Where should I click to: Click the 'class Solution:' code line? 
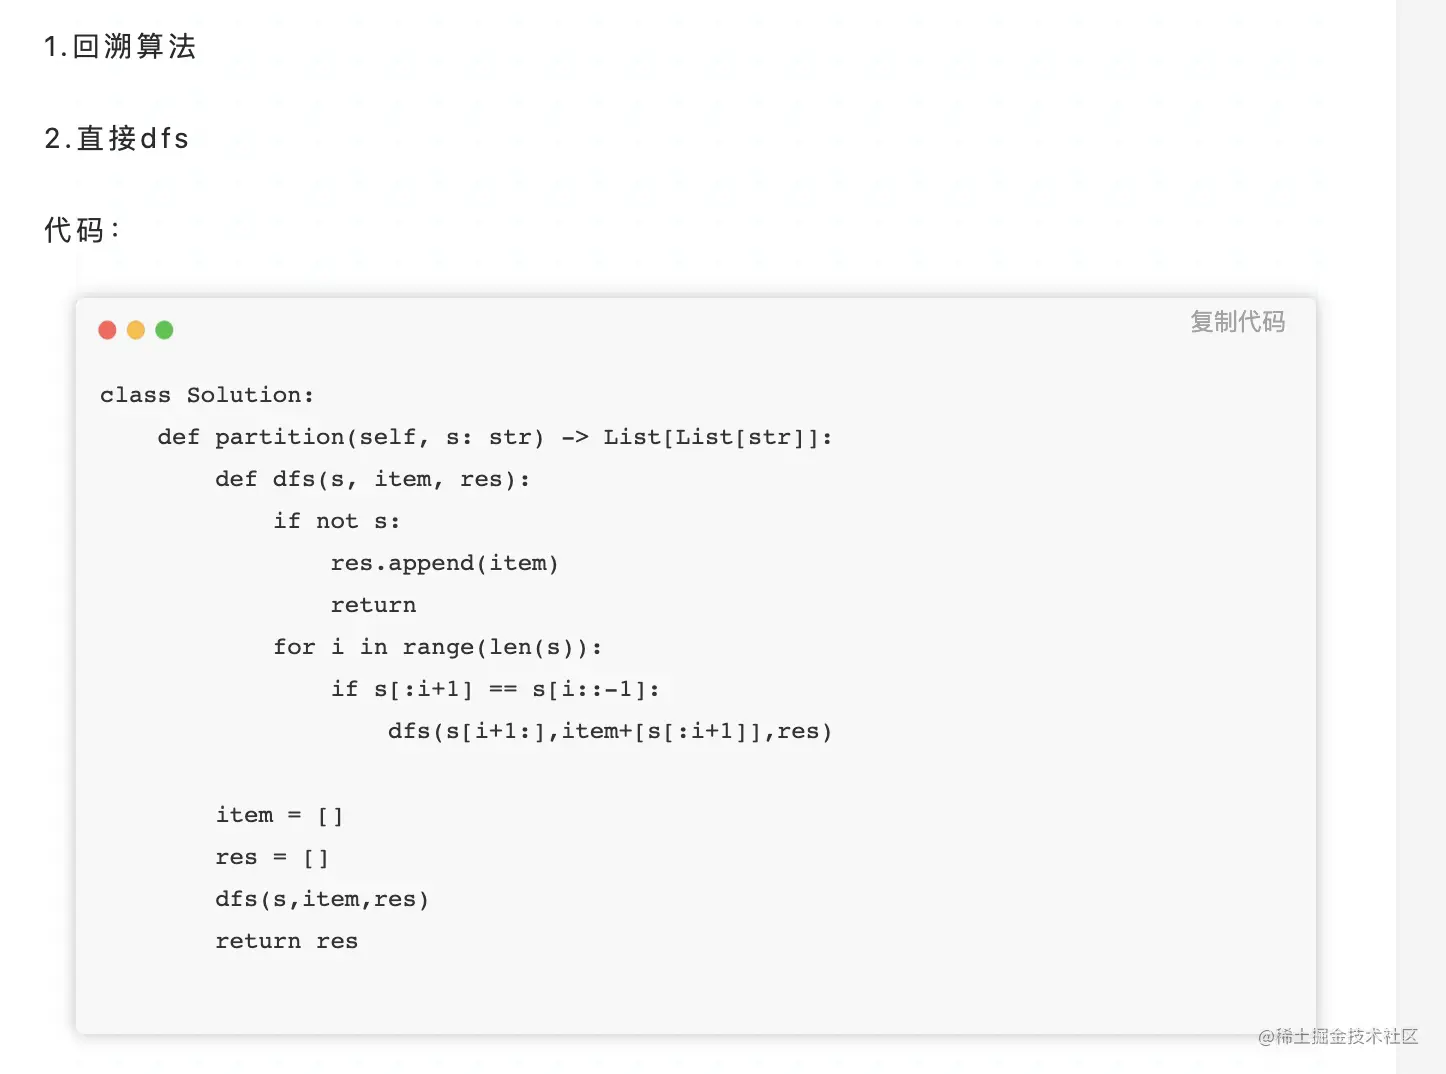(x=207, y=395)
